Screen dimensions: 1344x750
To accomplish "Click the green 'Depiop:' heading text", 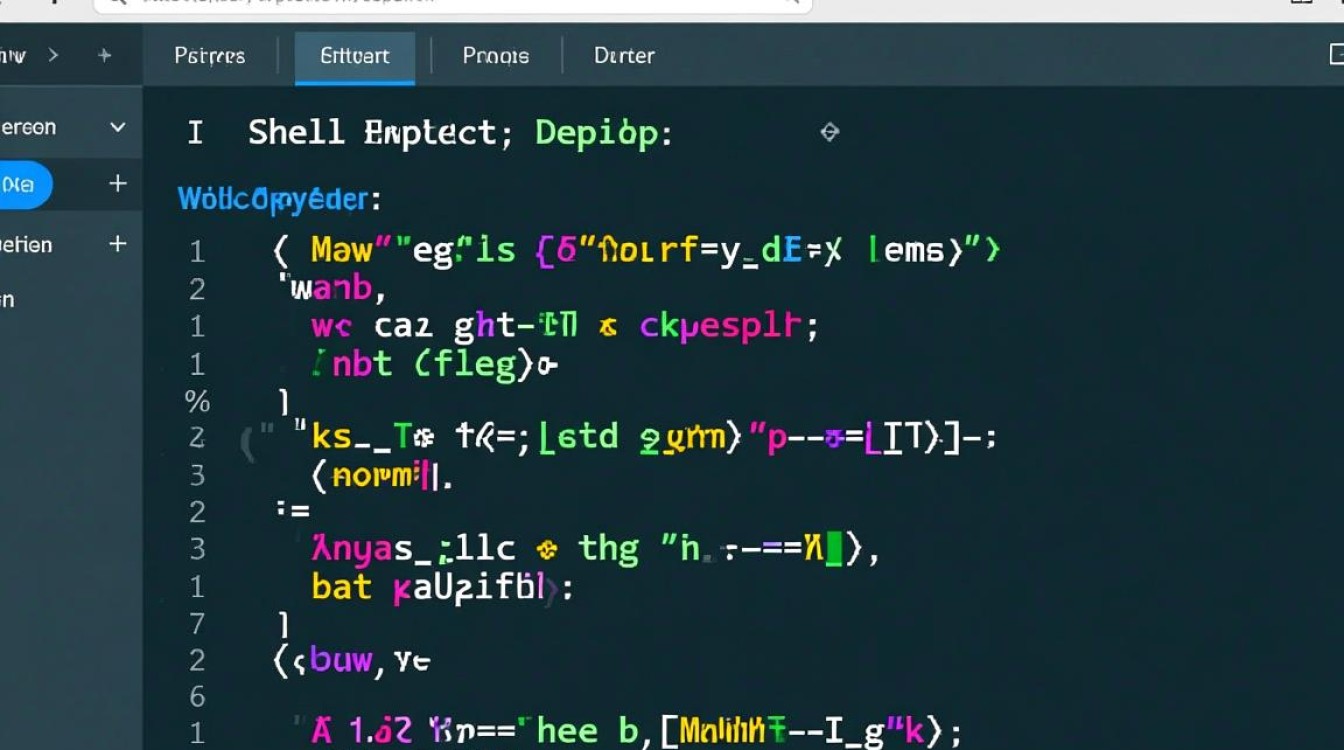I will coord(603,133).
